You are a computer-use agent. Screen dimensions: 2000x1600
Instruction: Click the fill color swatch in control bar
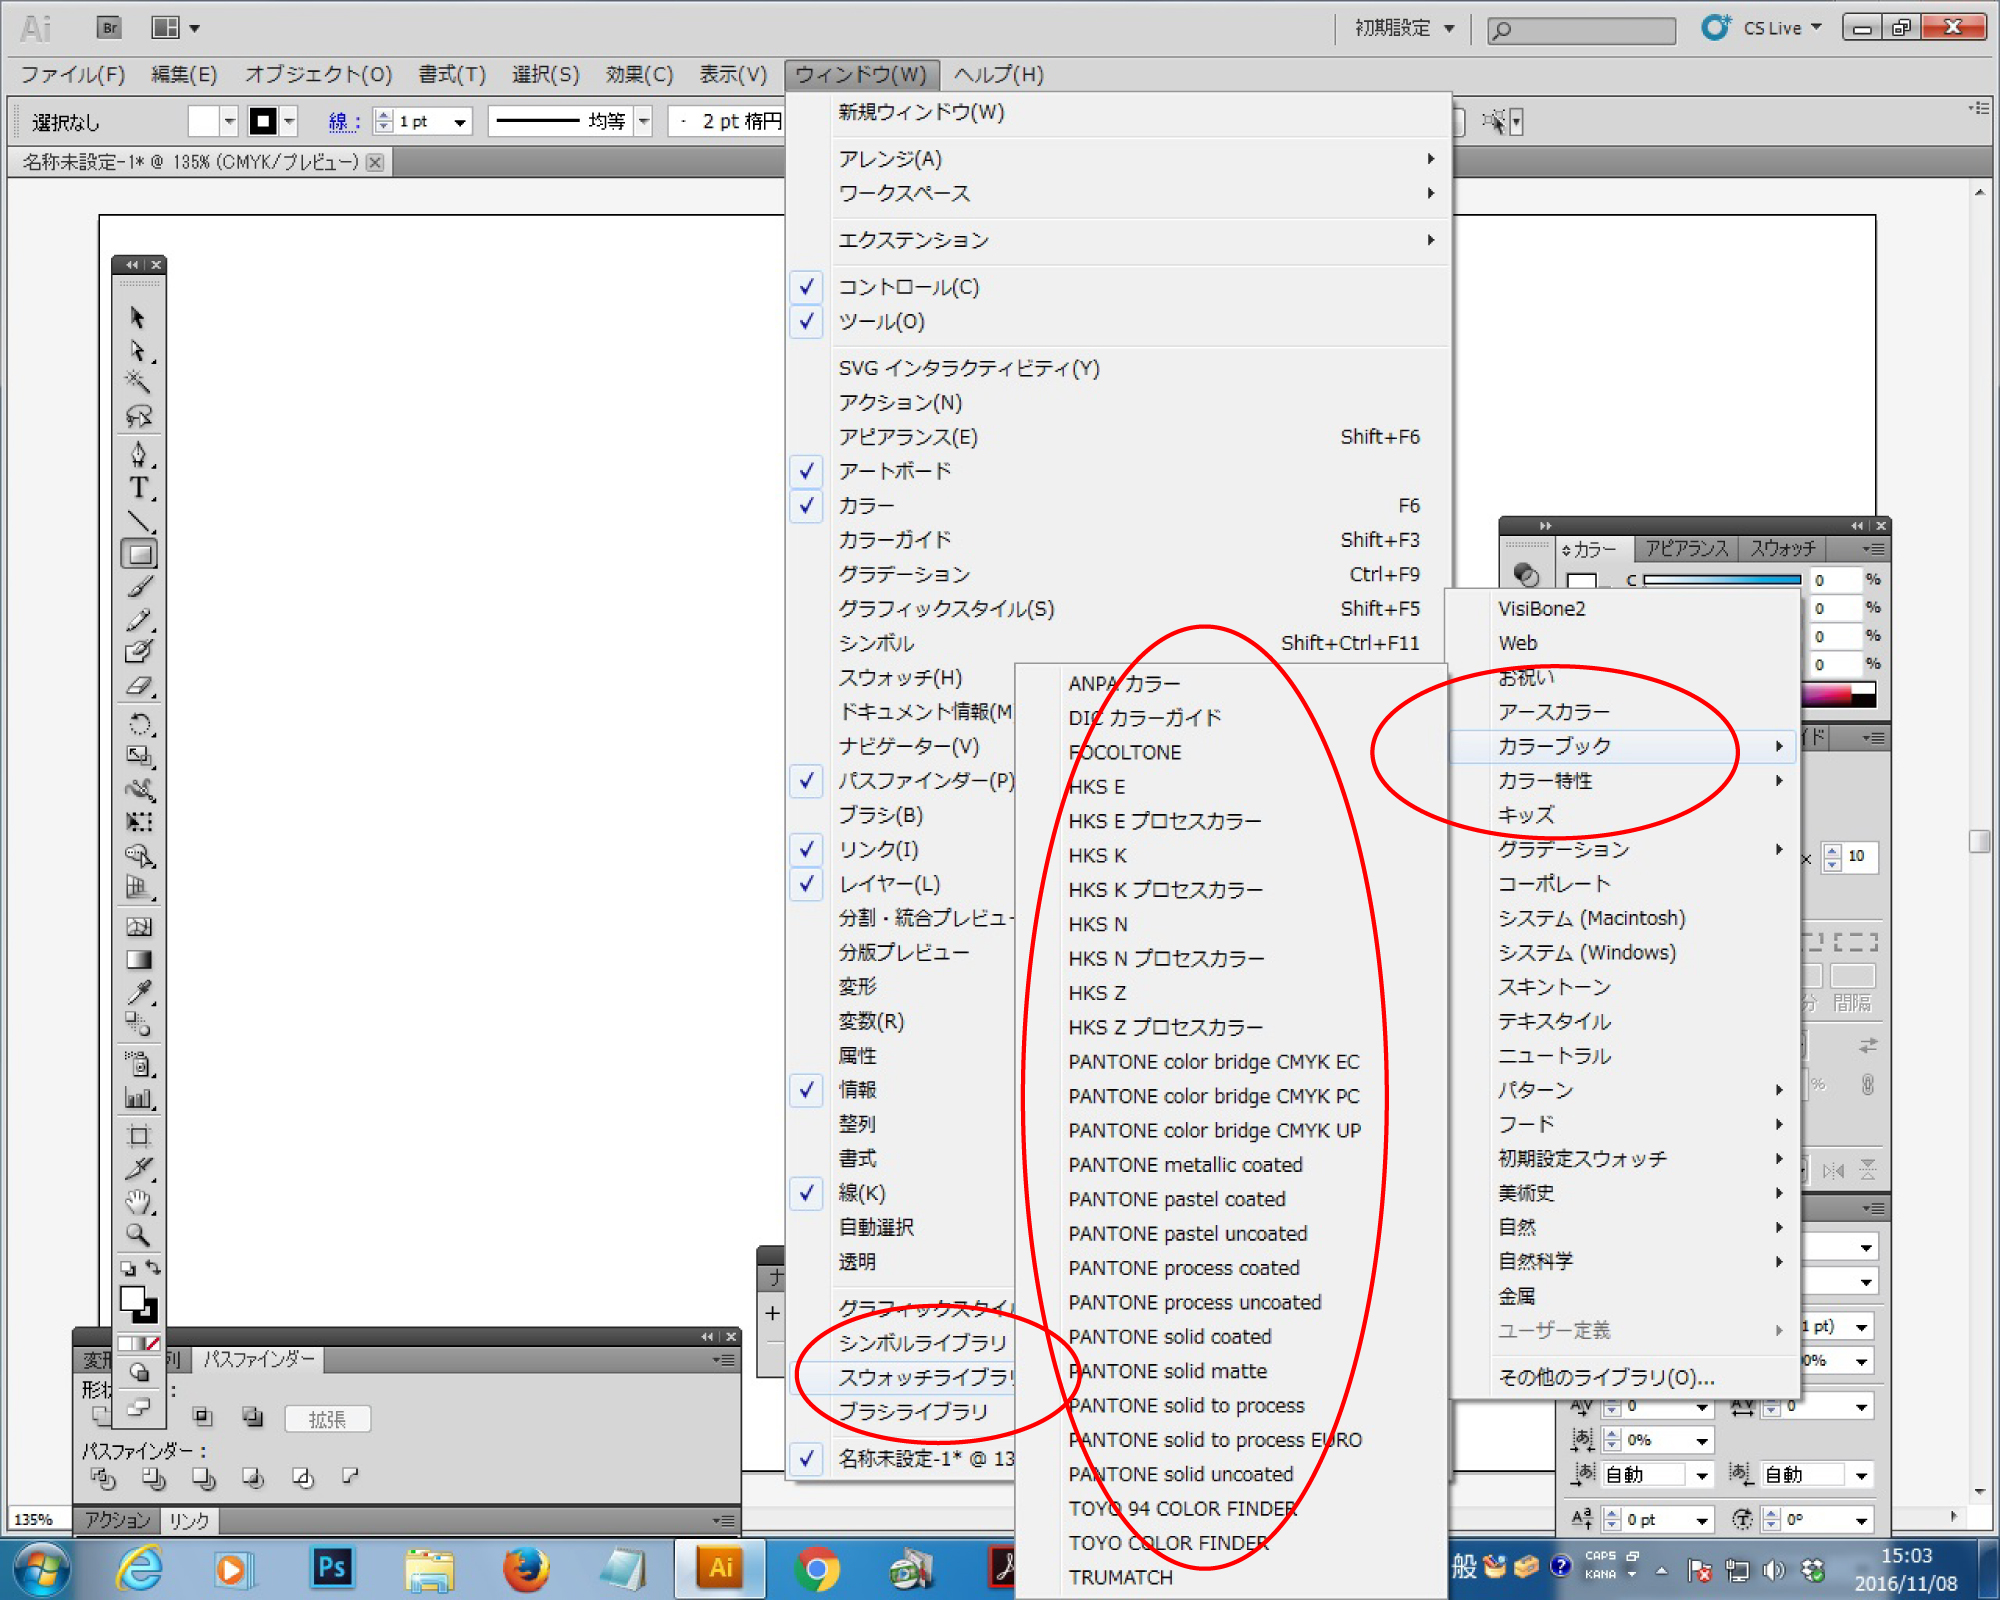click(x=203, y=121)
